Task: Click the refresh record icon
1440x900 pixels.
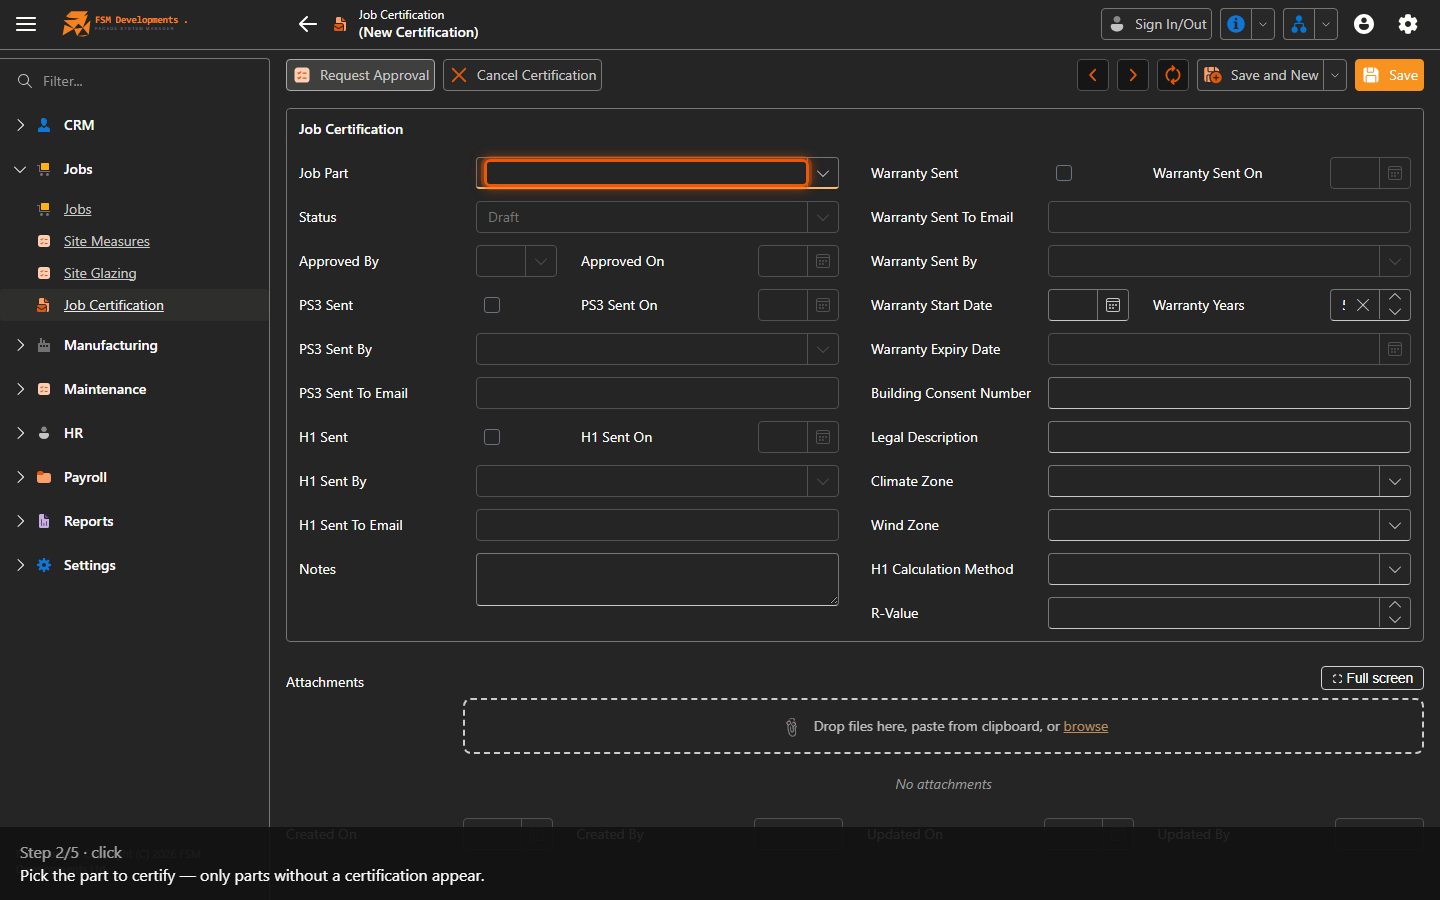Action: pos(1173,75)
